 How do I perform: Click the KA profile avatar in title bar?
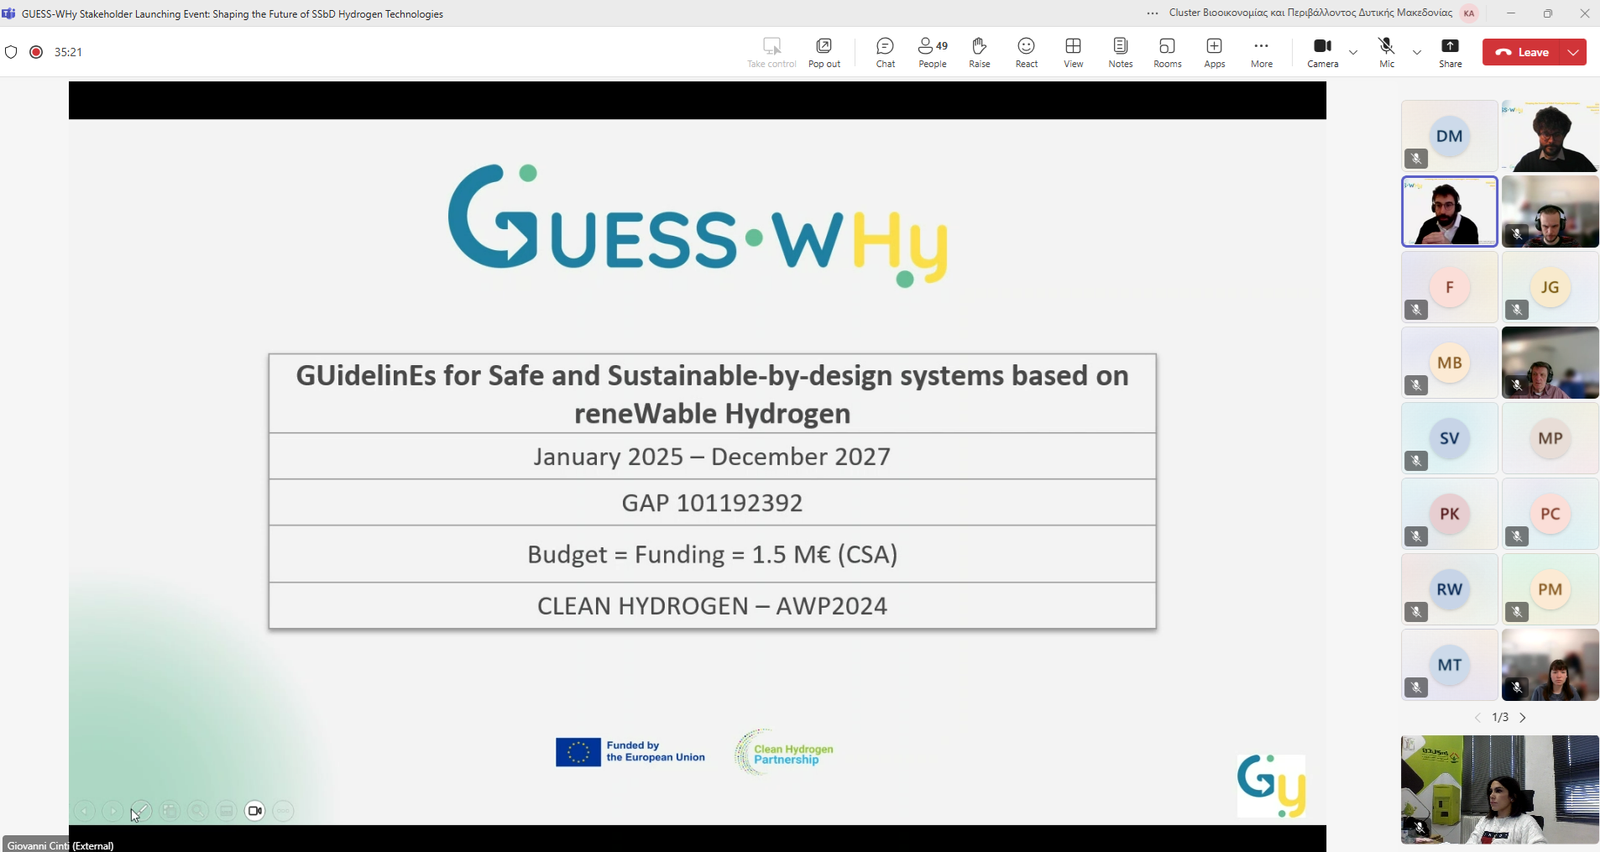point(1469,13)
